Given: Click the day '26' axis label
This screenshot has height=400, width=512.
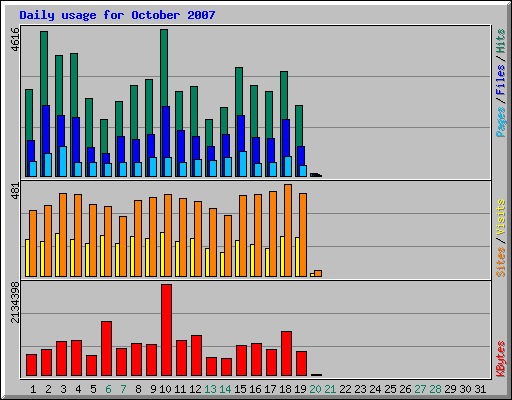Looking at the screenshot, I should (x=405, y=389).
